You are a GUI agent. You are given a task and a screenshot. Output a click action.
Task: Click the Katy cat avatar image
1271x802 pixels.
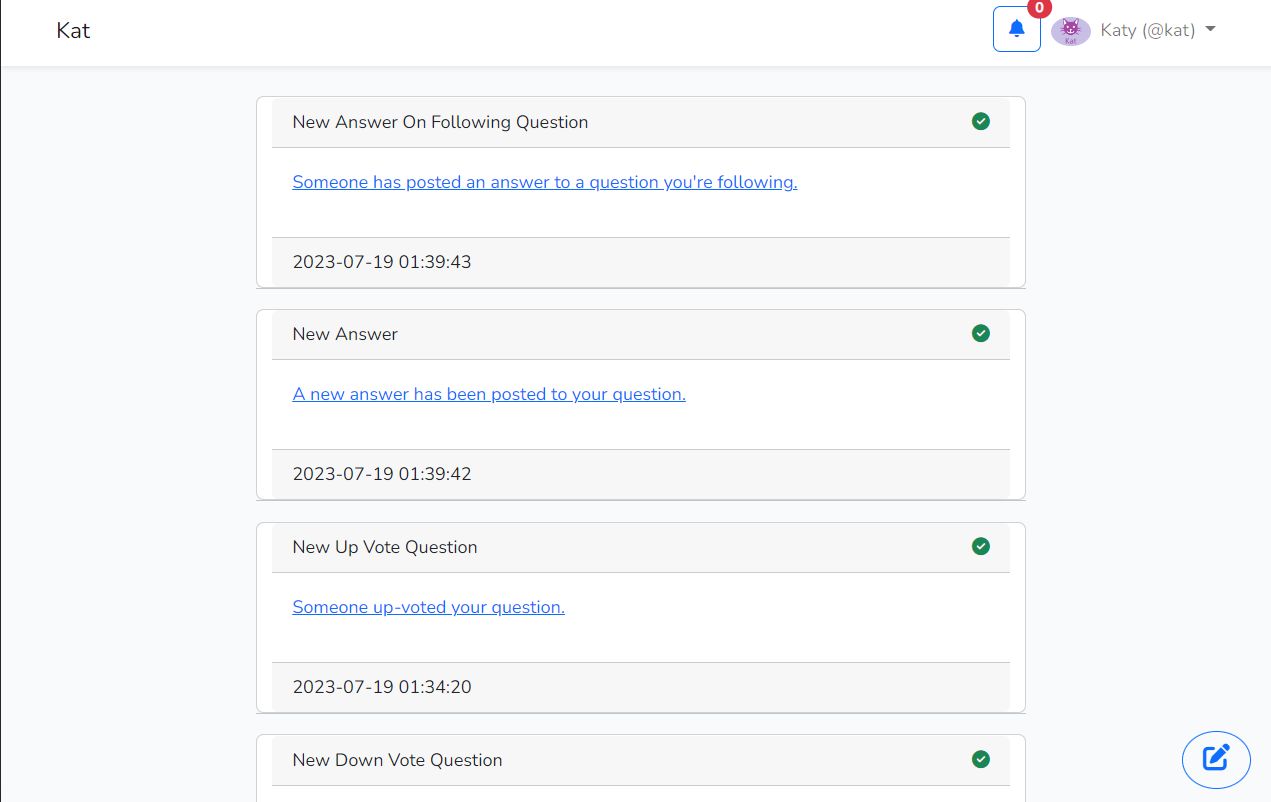1070,31
